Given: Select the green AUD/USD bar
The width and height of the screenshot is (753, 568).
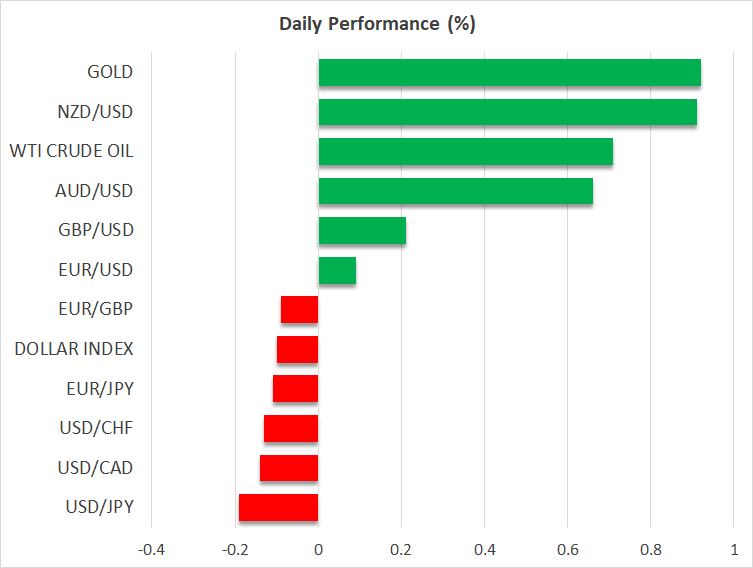Looking at the screenshot, I should pos(455,191).
